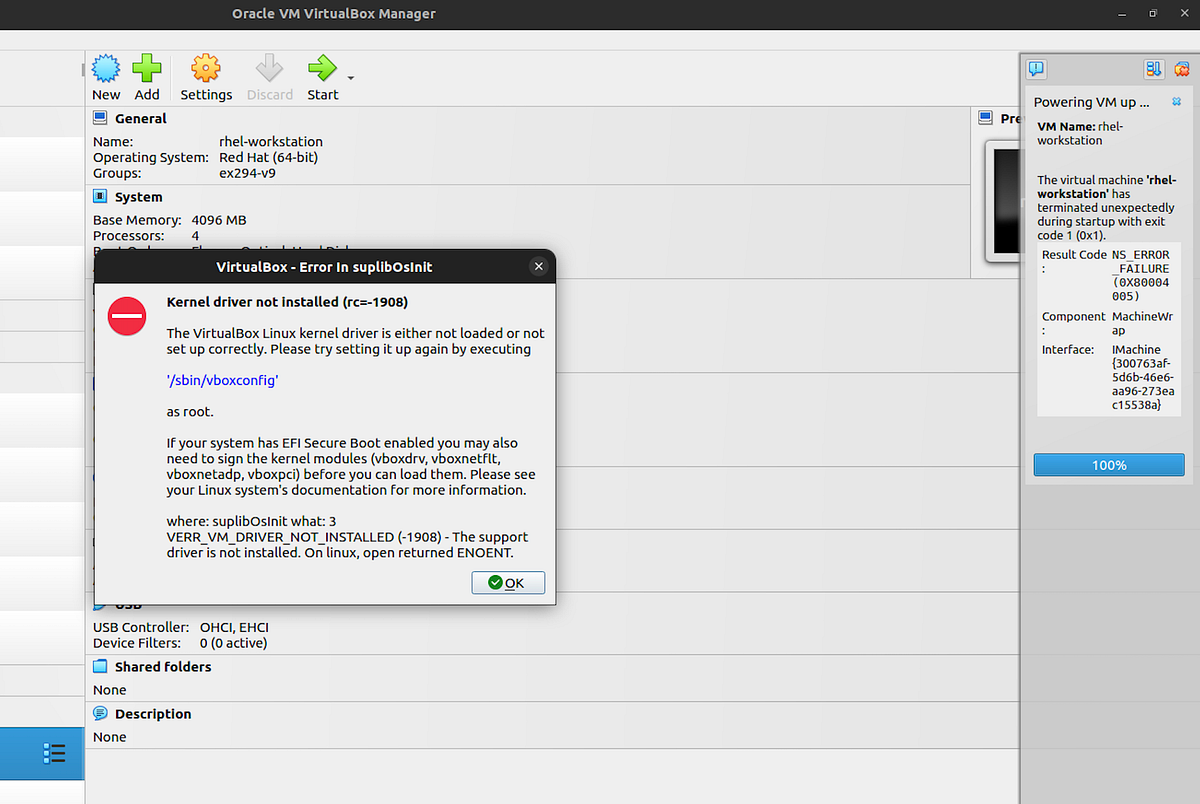Click the USB section icon
This screenshot has height=804, width=1200.
pos(99,603)
